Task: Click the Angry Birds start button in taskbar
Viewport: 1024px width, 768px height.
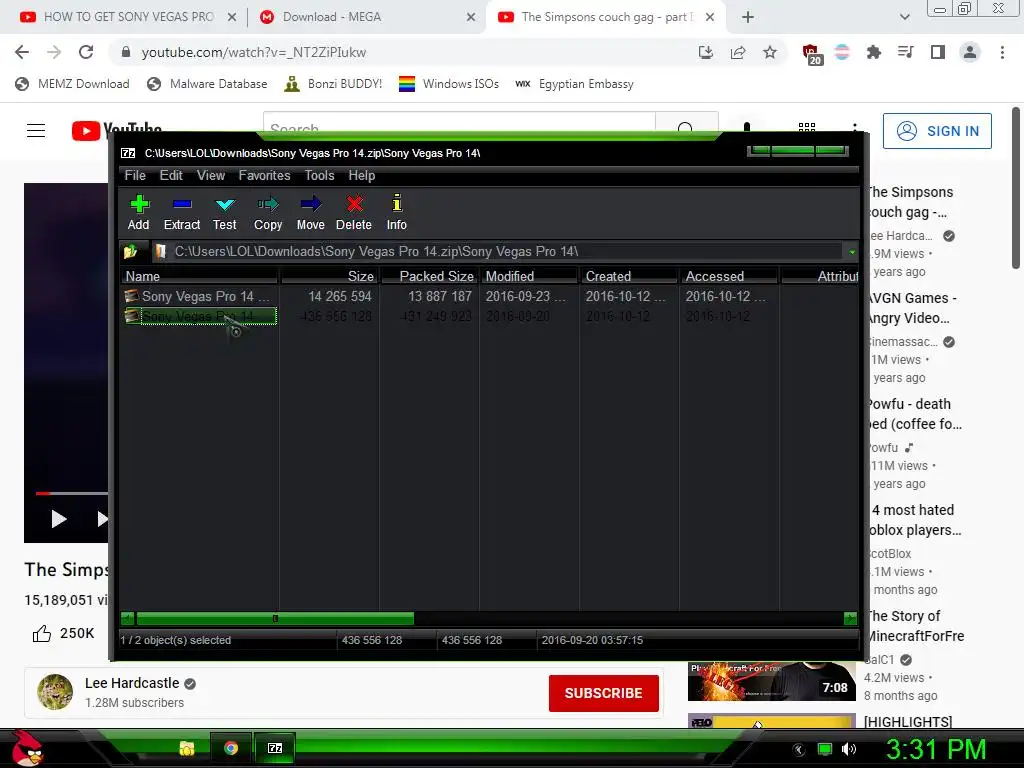Action: pos(27,748)
